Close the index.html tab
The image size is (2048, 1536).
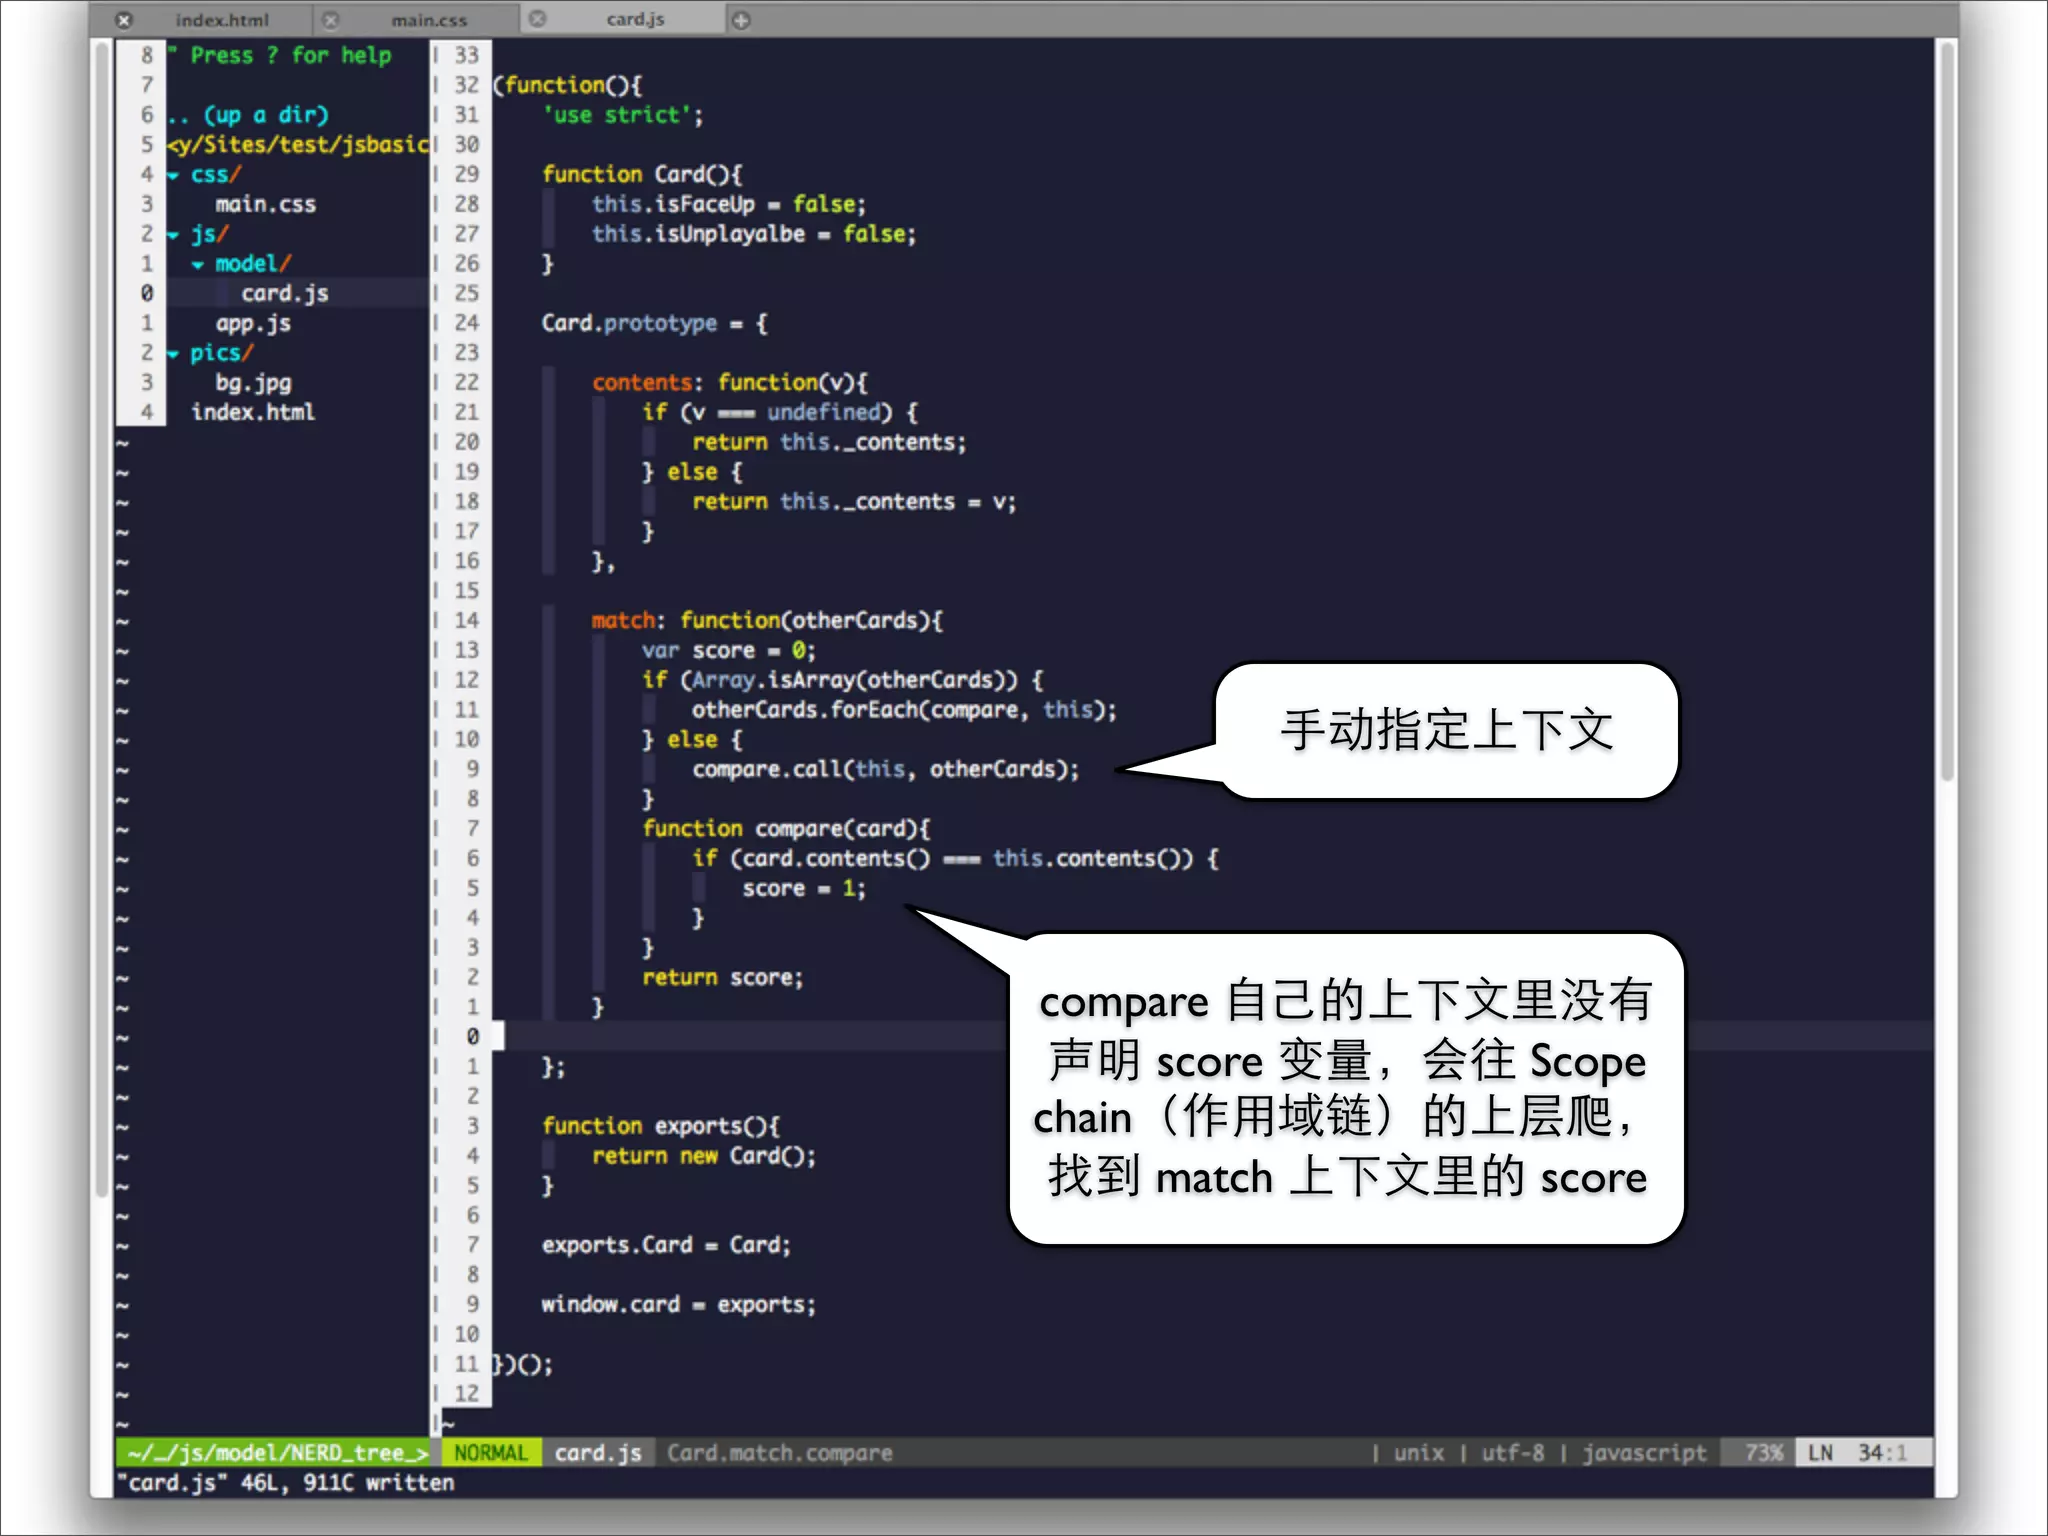click(x=124, y=20)
